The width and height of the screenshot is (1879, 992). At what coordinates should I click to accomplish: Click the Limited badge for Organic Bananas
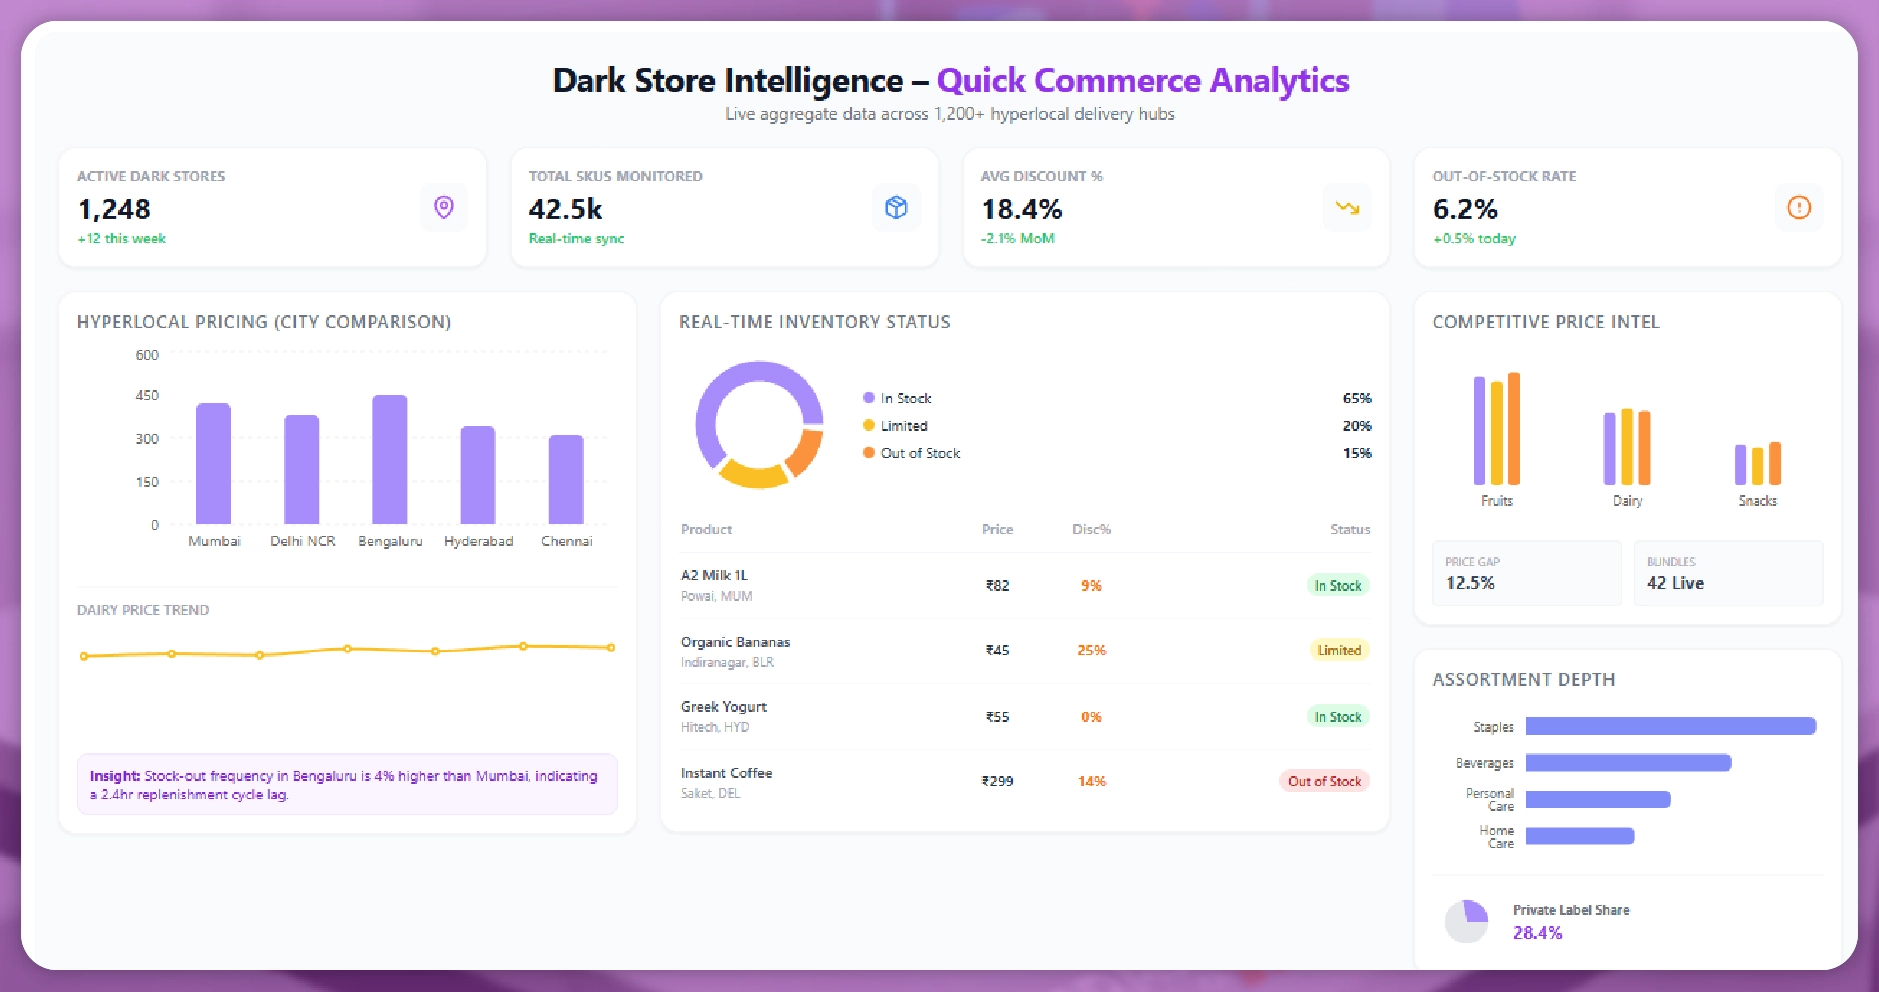[1339, 649]
